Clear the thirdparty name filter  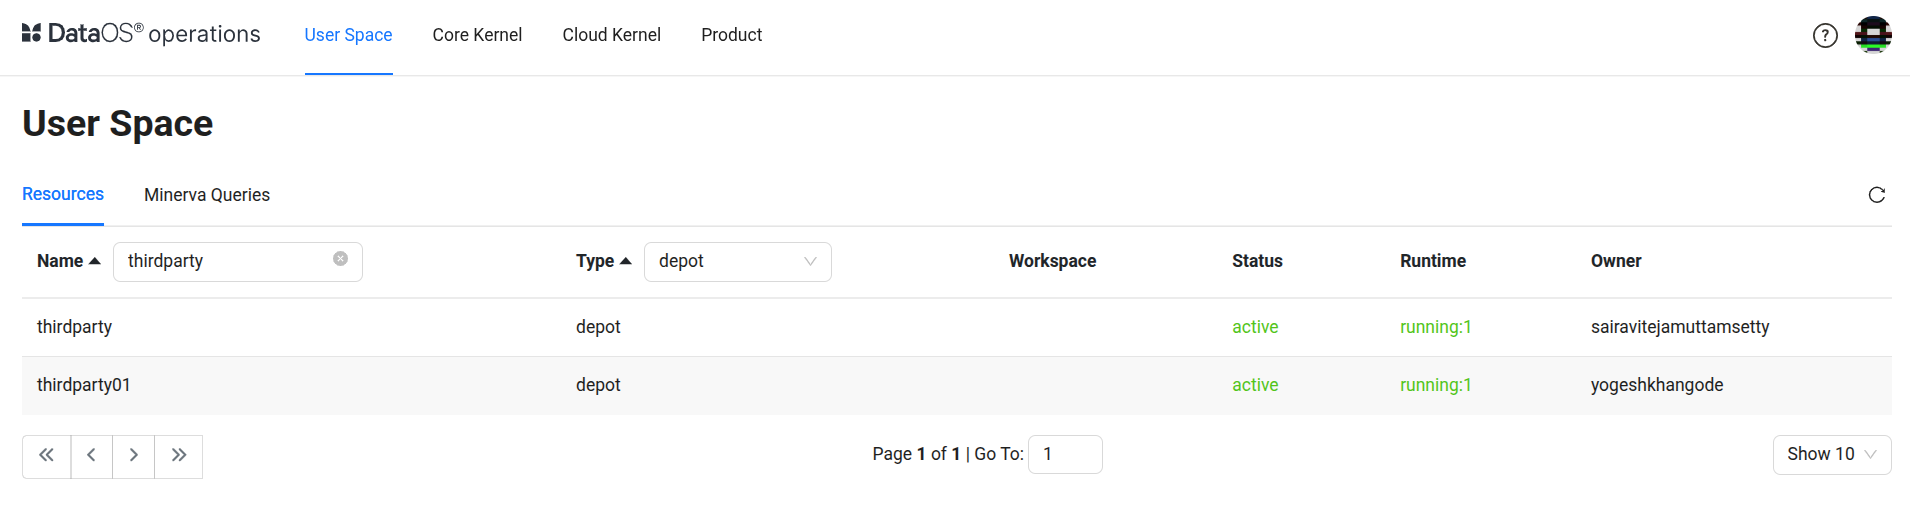(x=340, y=259)
